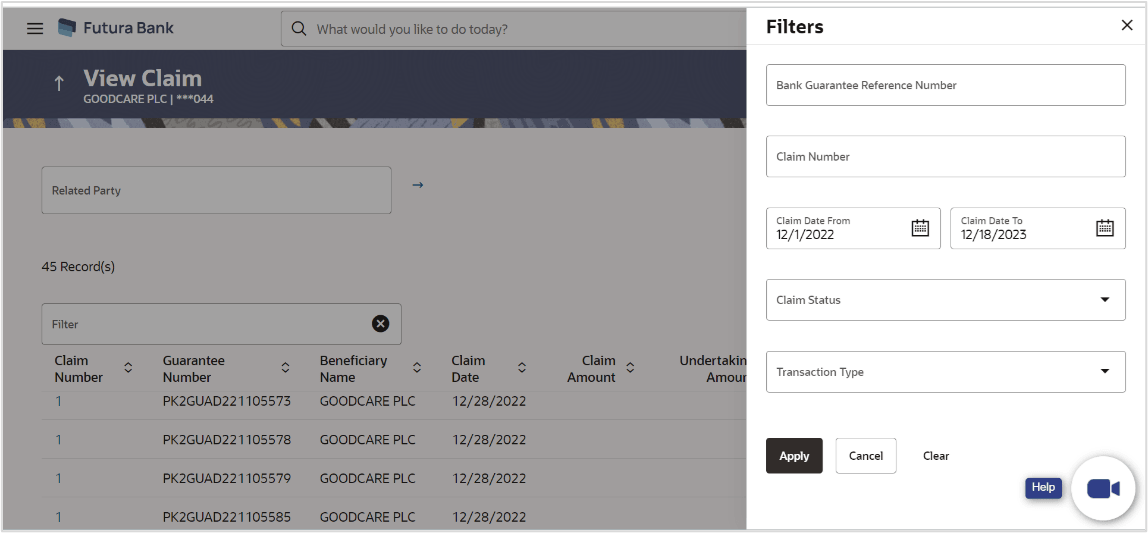Expand the Transaction Type dropdown
This screenshot has height=533, width=1148.
[1104, 372]
